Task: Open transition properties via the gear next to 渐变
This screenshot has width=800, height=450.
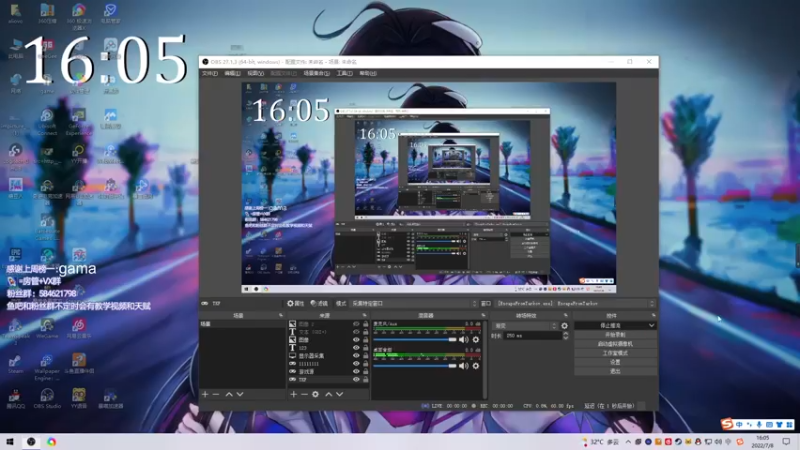Action: (564, 326)
